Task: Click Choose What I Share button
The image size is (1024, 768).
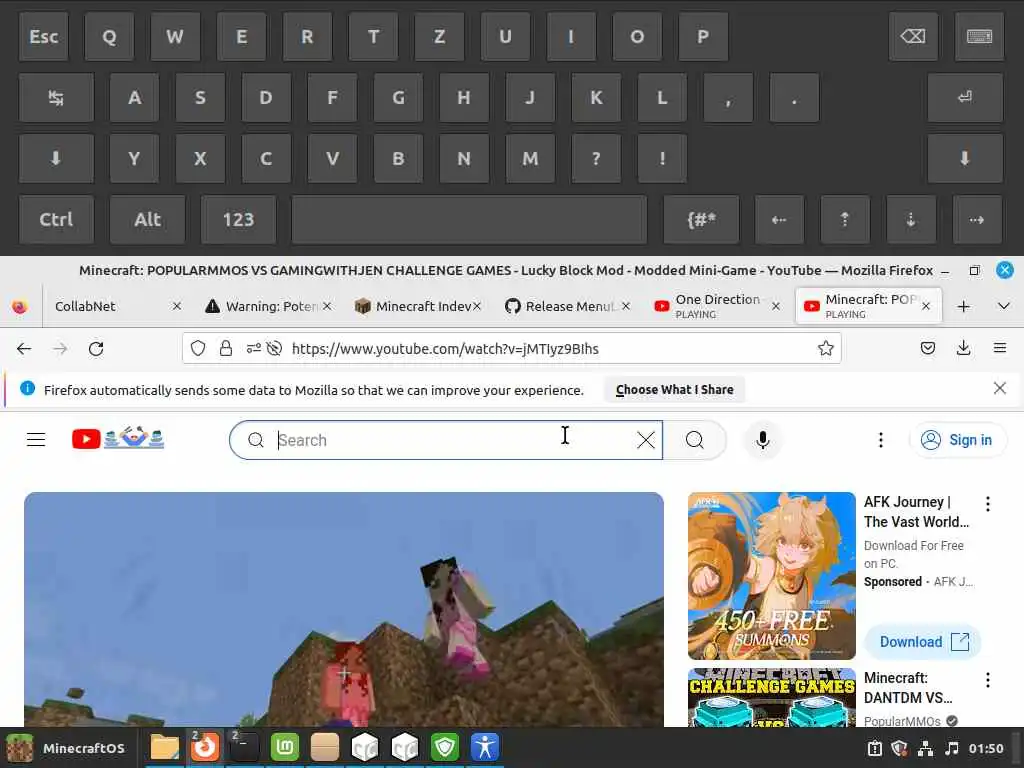Action: [675, 390]
